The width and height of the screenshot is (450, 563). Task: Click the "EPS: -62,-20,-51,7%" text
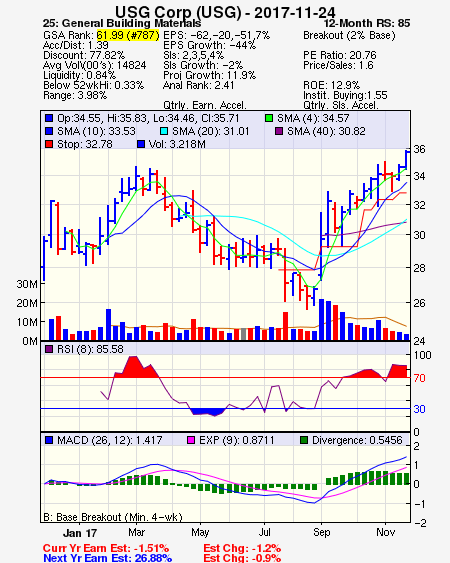click(x=217, y=35)
